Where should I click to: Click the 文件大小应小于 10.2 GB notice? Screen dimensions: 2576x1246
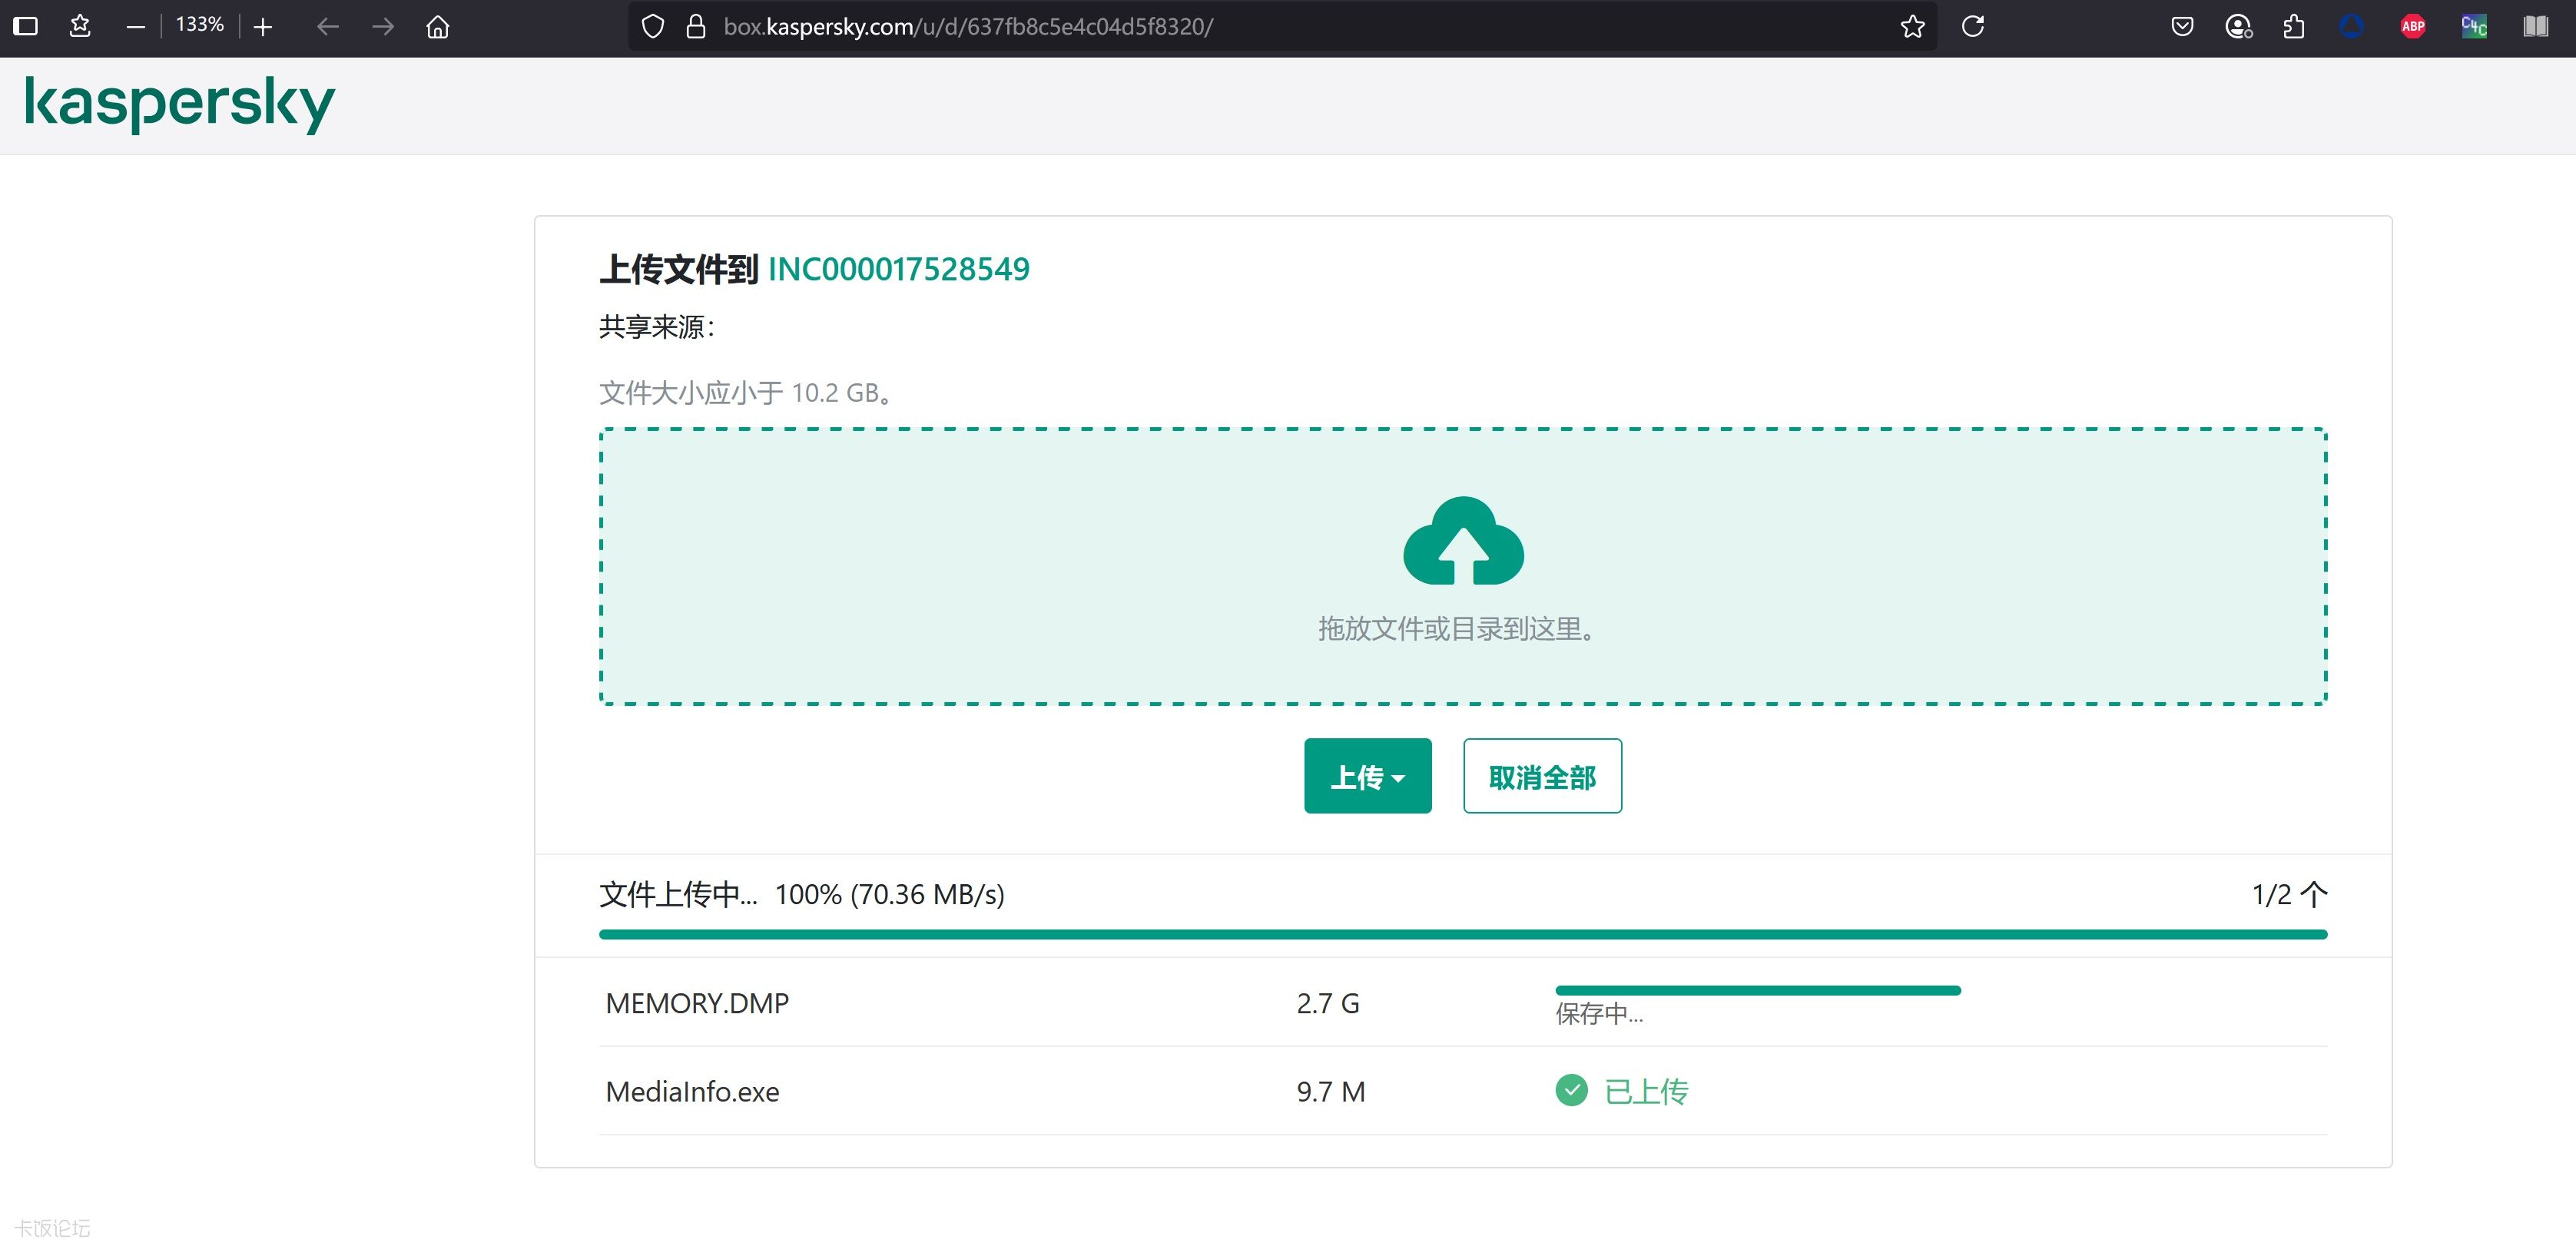tap(746, 393)
